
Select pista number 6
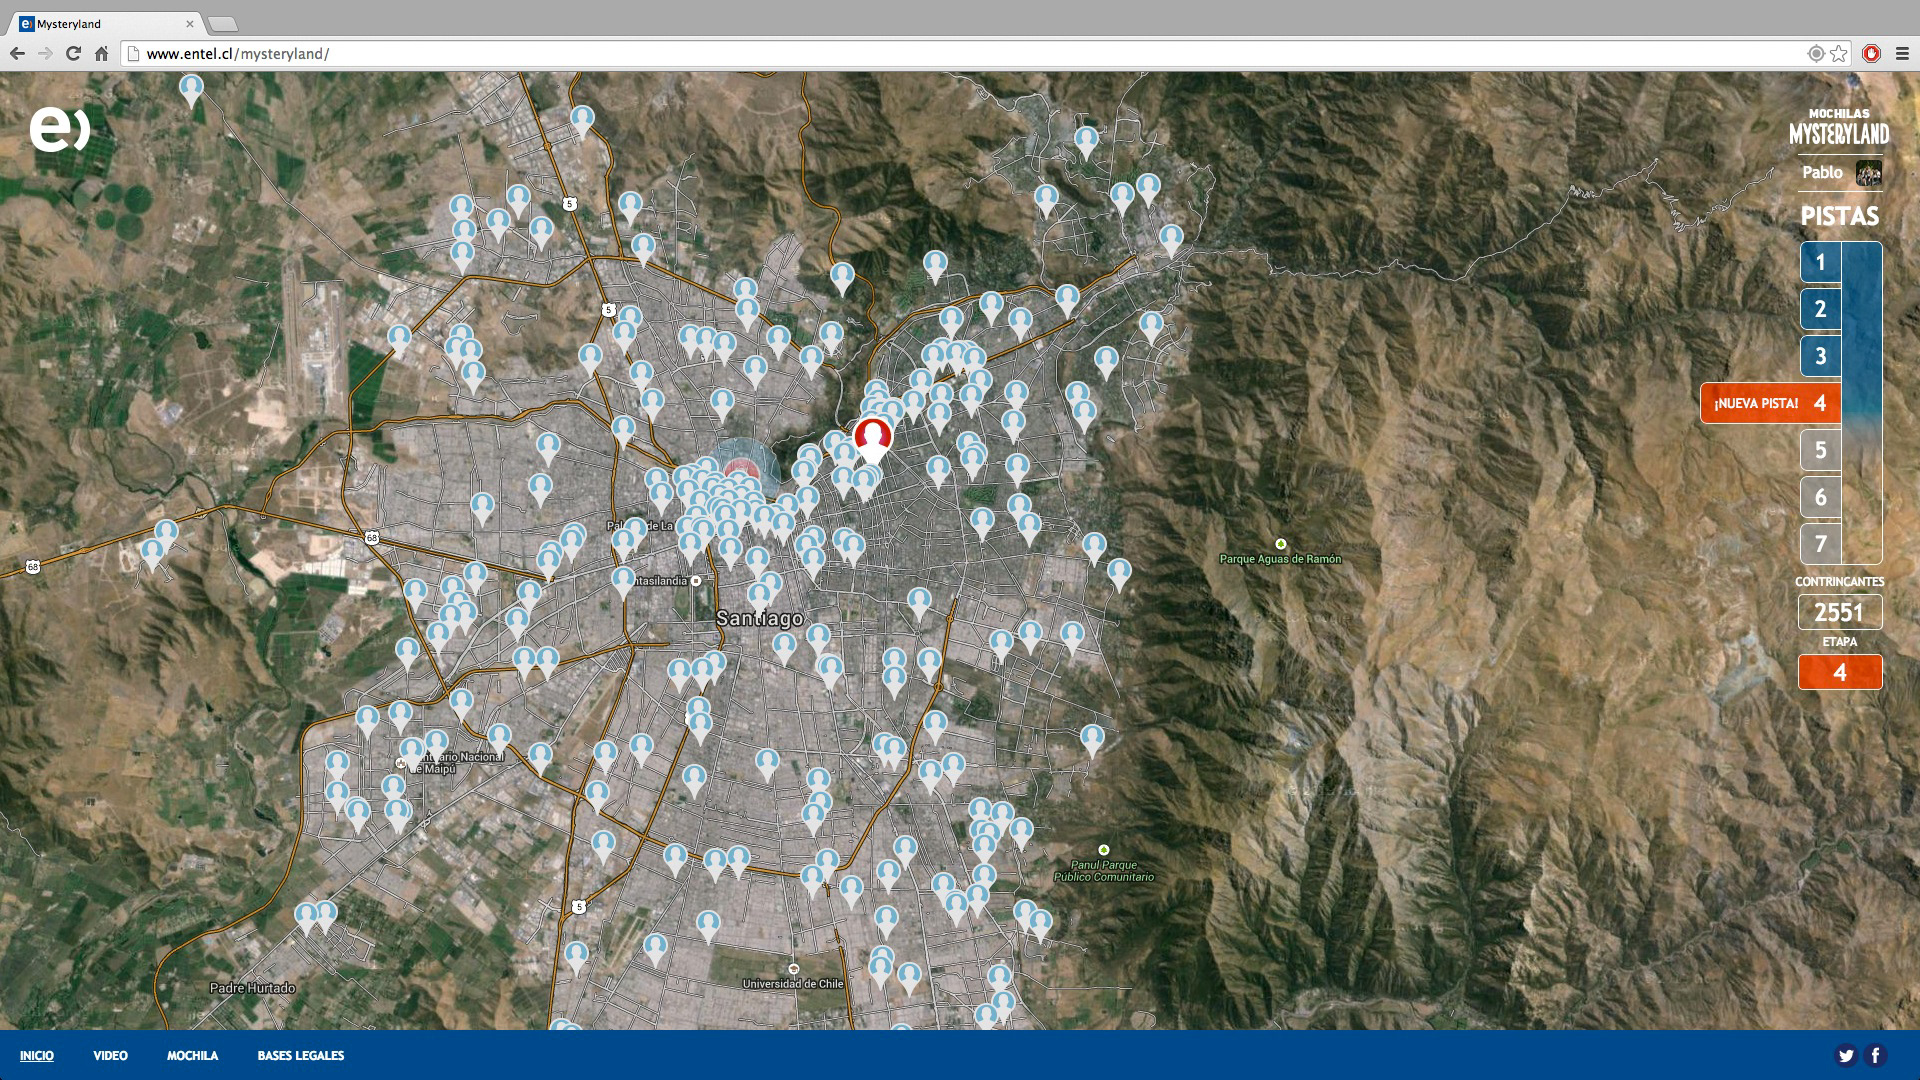click(x=1820, y=497)
